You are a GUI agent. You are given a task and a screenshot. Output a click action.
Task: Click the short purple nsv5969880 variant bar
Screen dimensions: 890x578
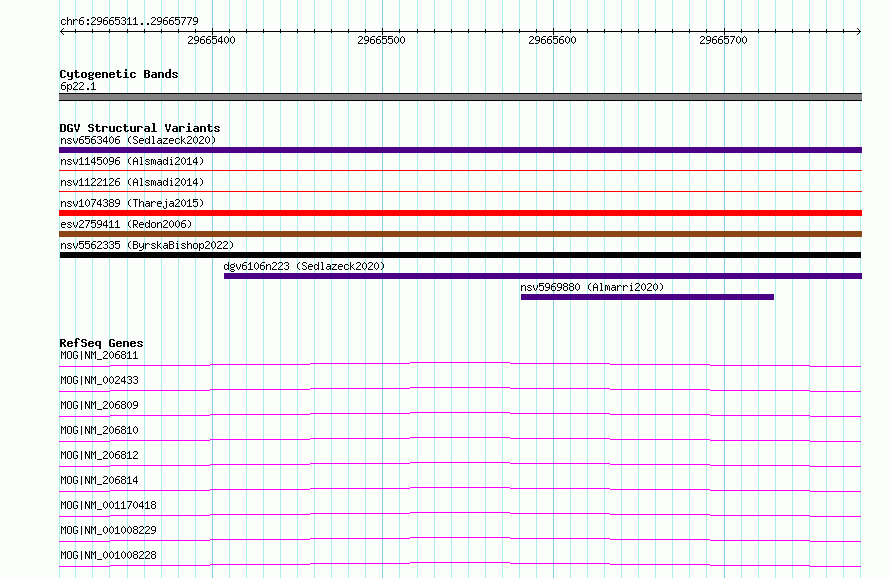[647, 297]
